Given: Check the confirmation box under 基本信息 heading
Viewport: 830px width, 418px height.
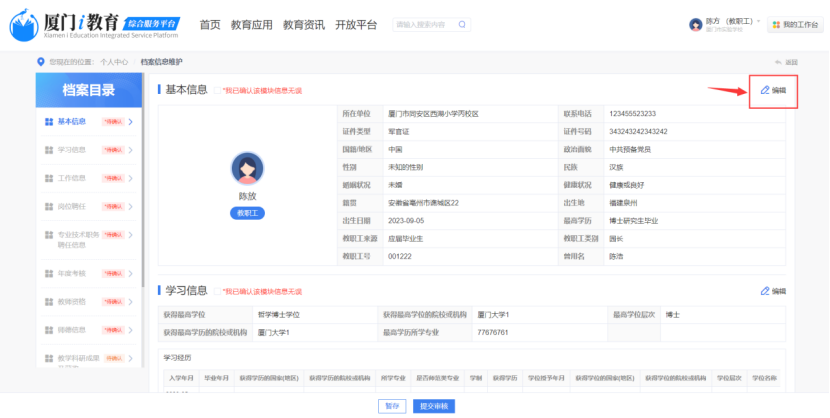Looking at the screenshot, I should [217, 91].
